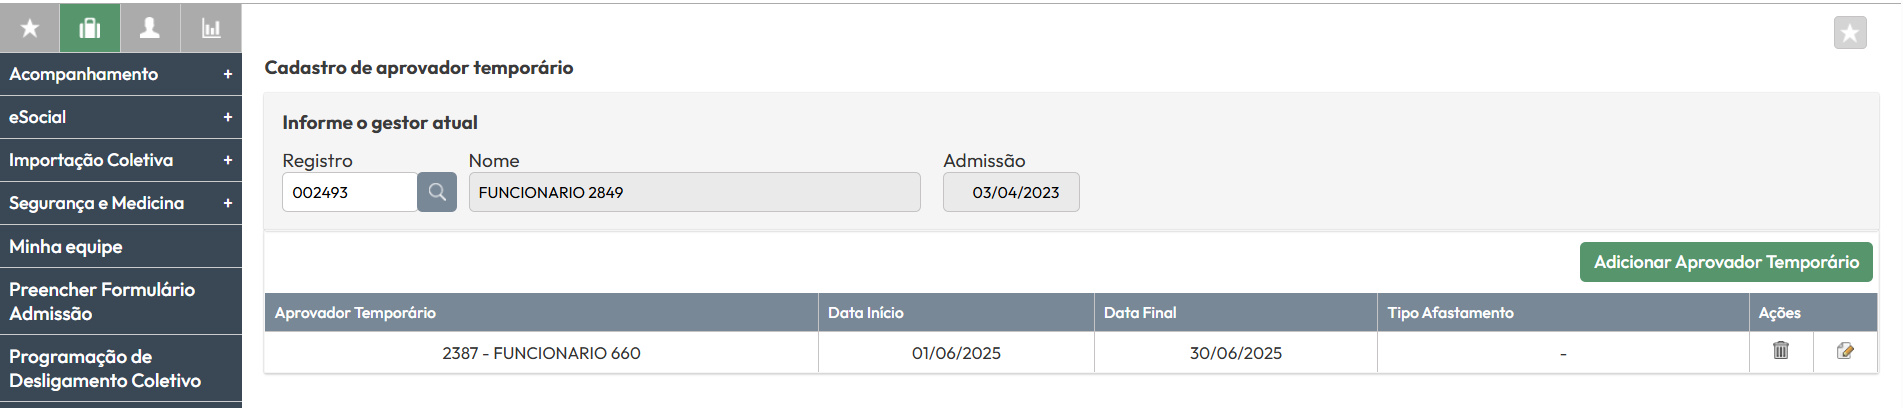Expand Importação Coletiva menu

click(121, 160)
